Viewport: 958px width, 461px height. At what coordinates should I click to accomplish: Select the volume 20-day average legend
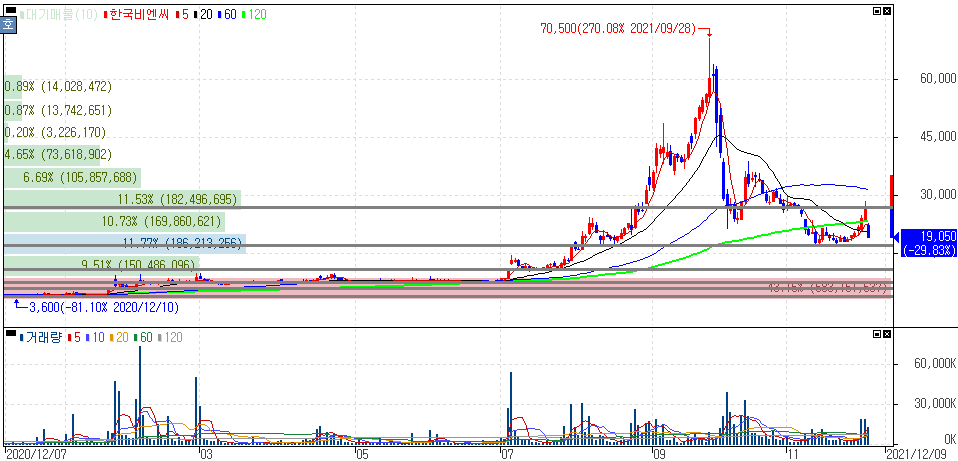pyautogui.click(x=120, y=337)
